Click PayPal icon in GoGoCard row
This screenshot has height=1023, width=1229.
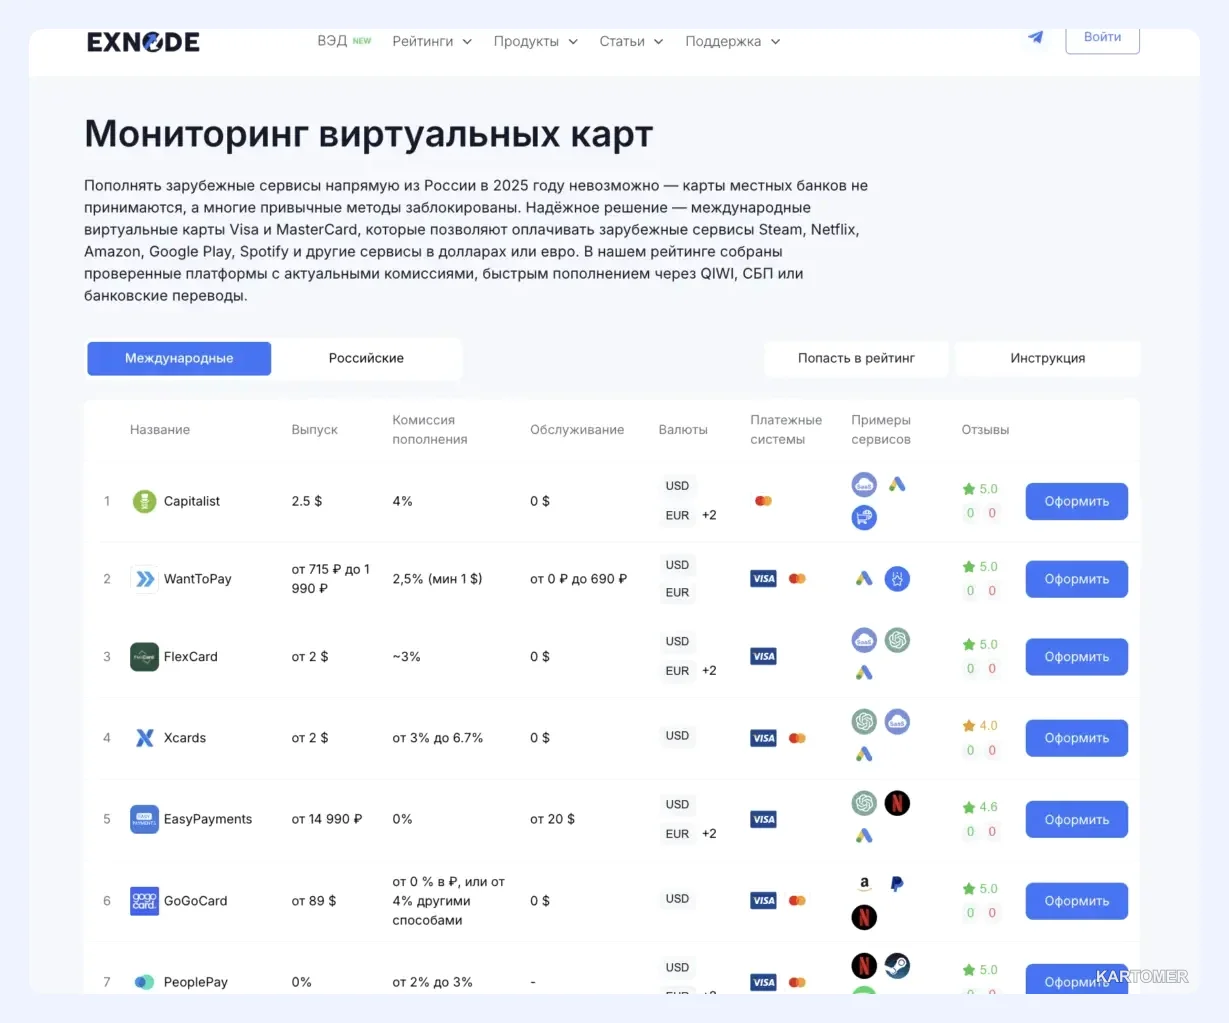pos(897,884)
